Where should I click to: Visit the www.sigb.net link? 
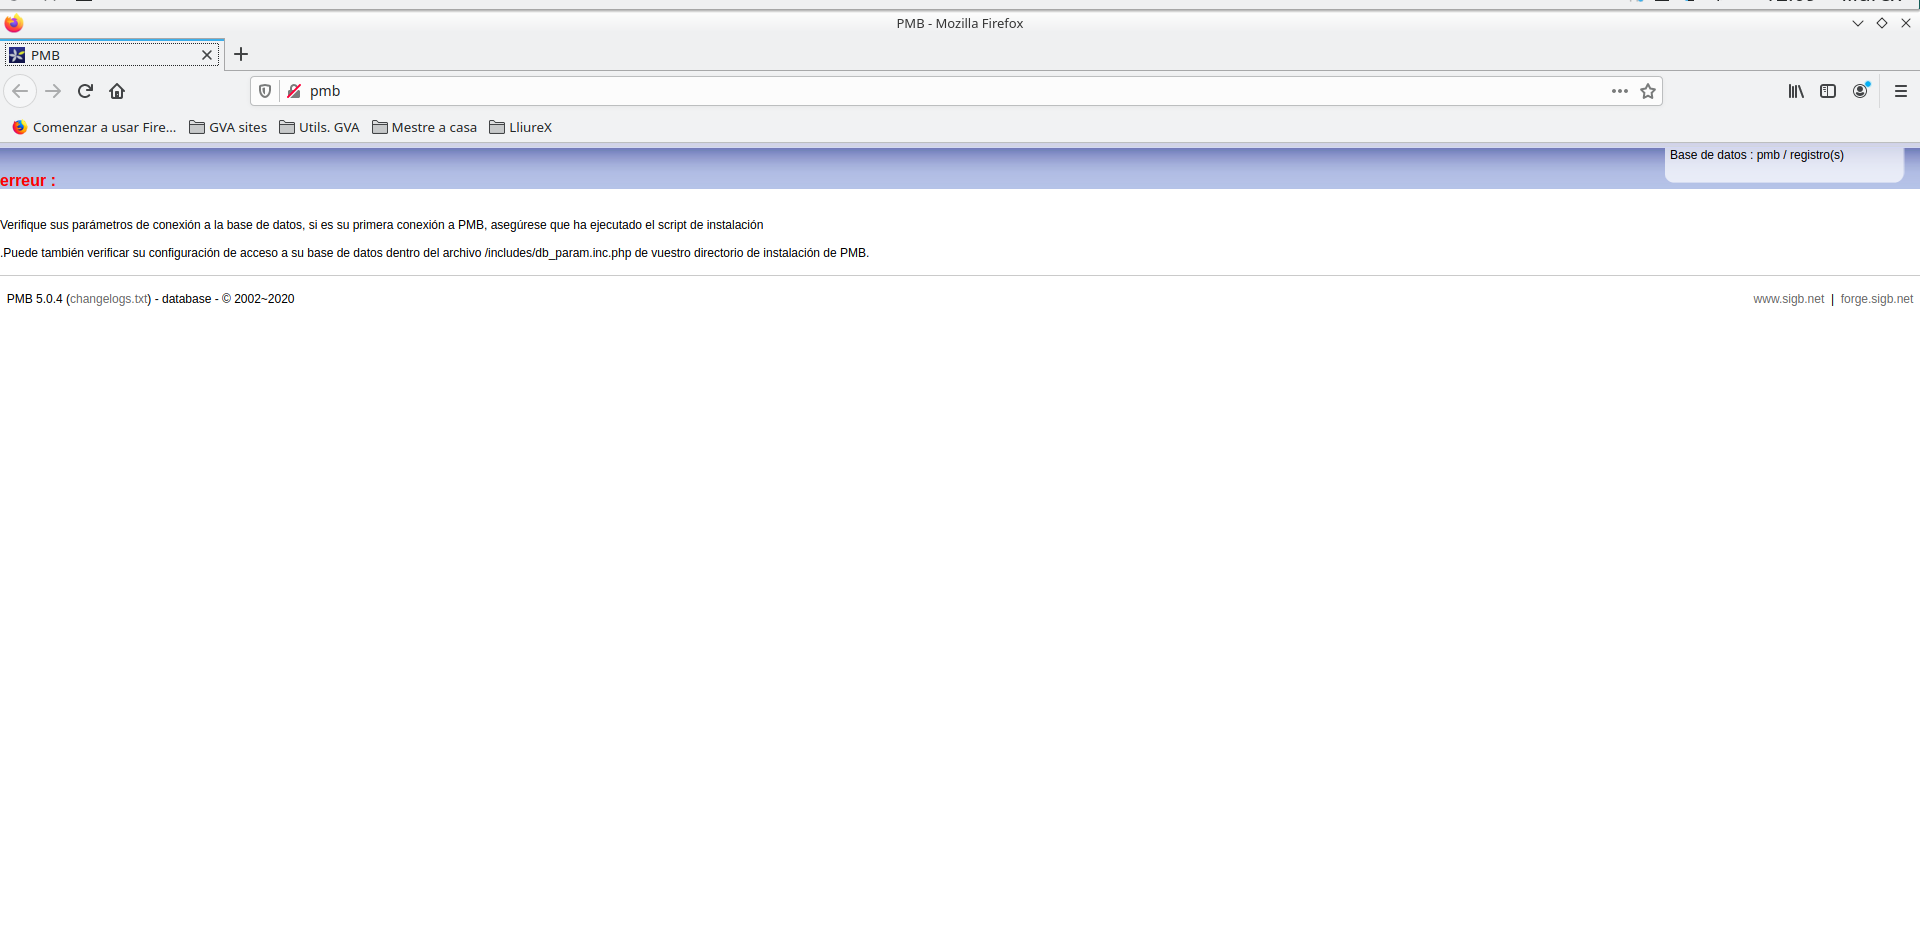tap(1788, 299)
